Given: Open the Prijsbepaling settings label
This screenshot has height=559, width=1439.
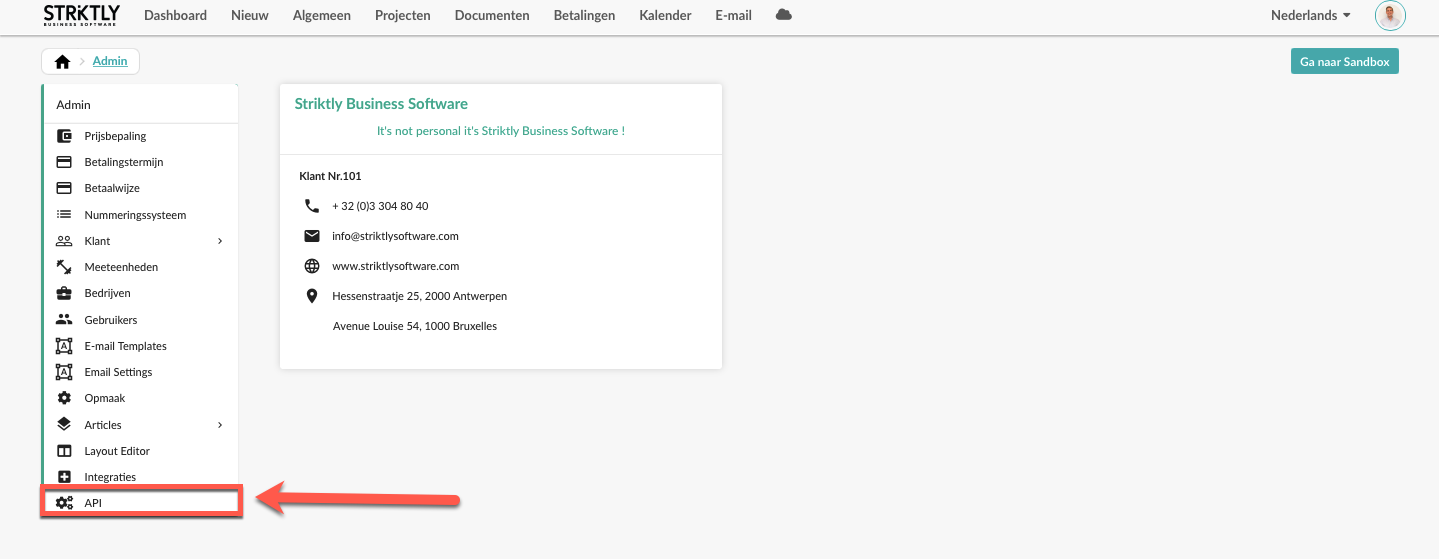Looking at the screenshot, I should point(116,136).
